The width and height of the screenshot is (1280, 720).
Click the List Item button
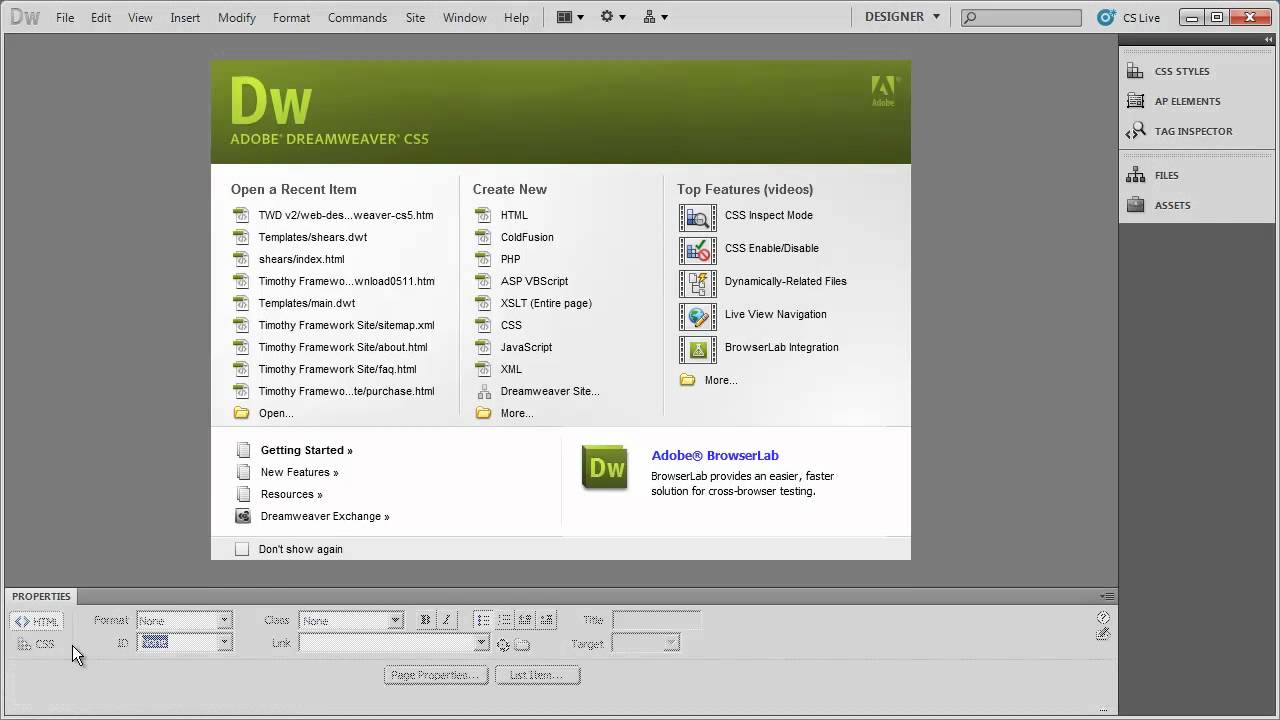[x=537, y=675]
